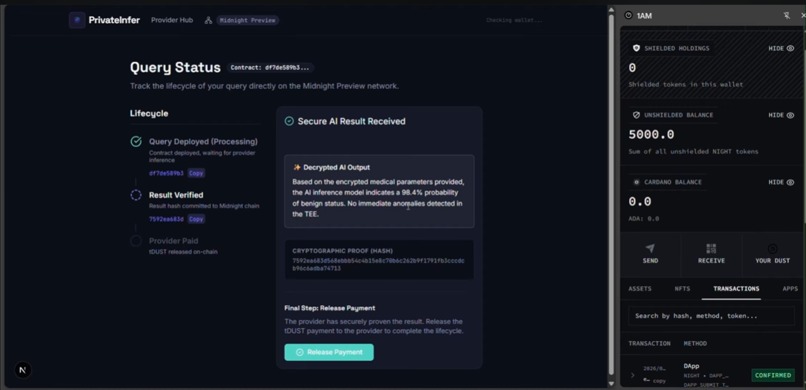Click the pin icon in 1AM panel header
The height and width of the screenshot is (390, 806).
pos(786,16)
